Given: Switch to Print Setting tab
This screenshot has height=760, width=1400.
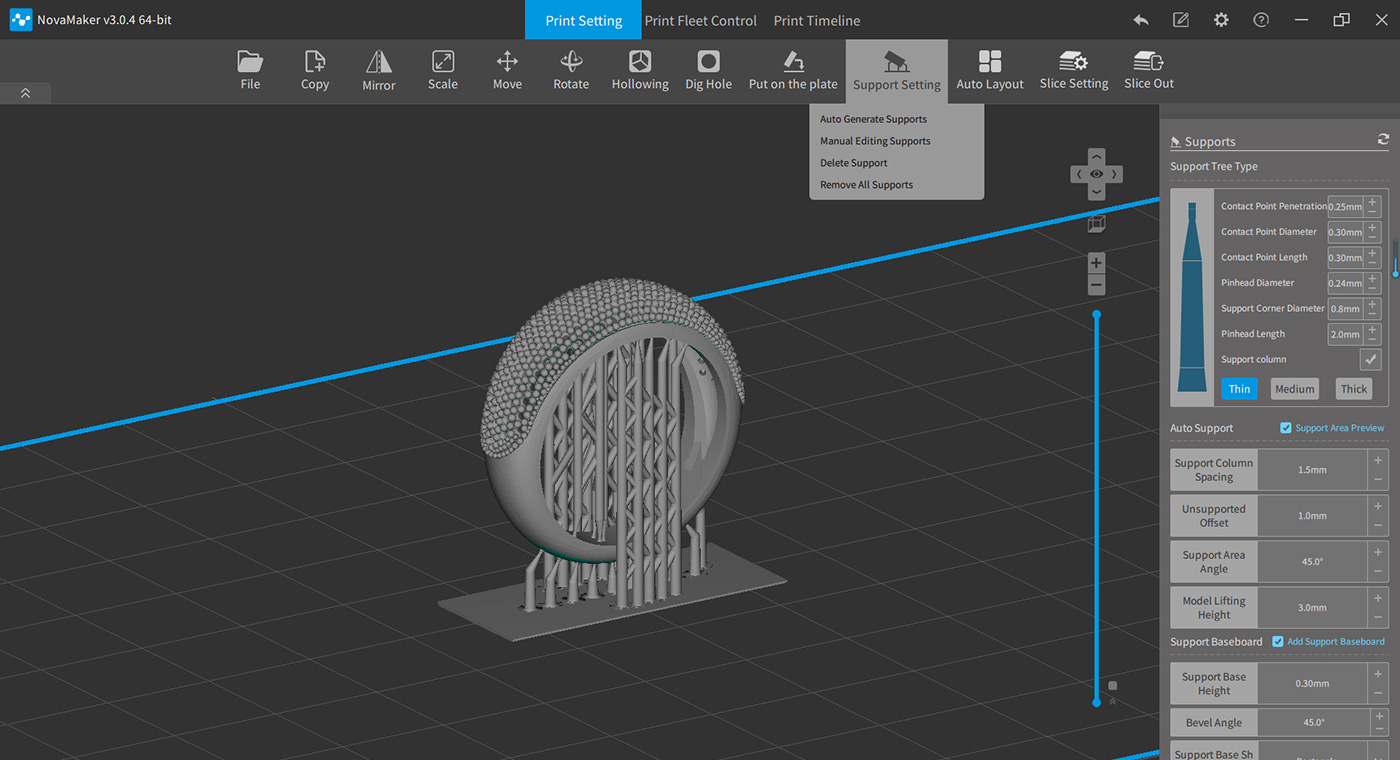Looking at the screenshot, I should pos(584,20).
